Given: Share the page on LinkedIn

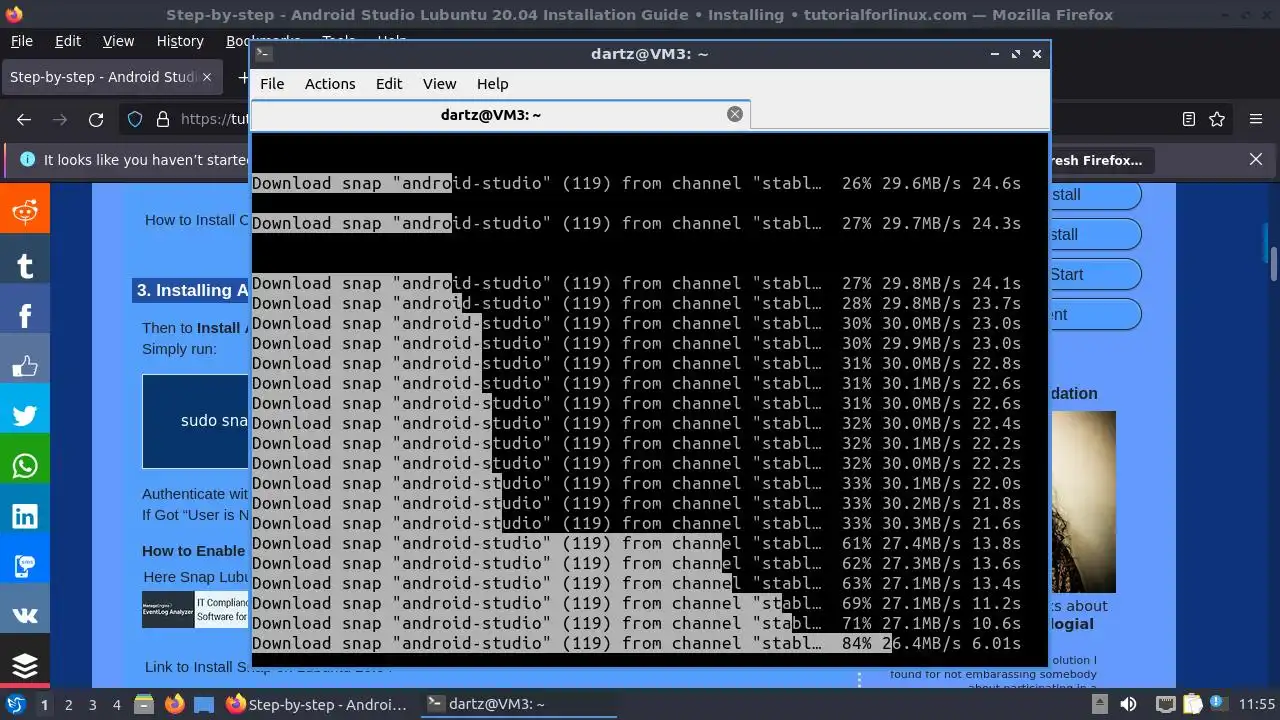Looking at the screenshot, I should tap(25, 516).
